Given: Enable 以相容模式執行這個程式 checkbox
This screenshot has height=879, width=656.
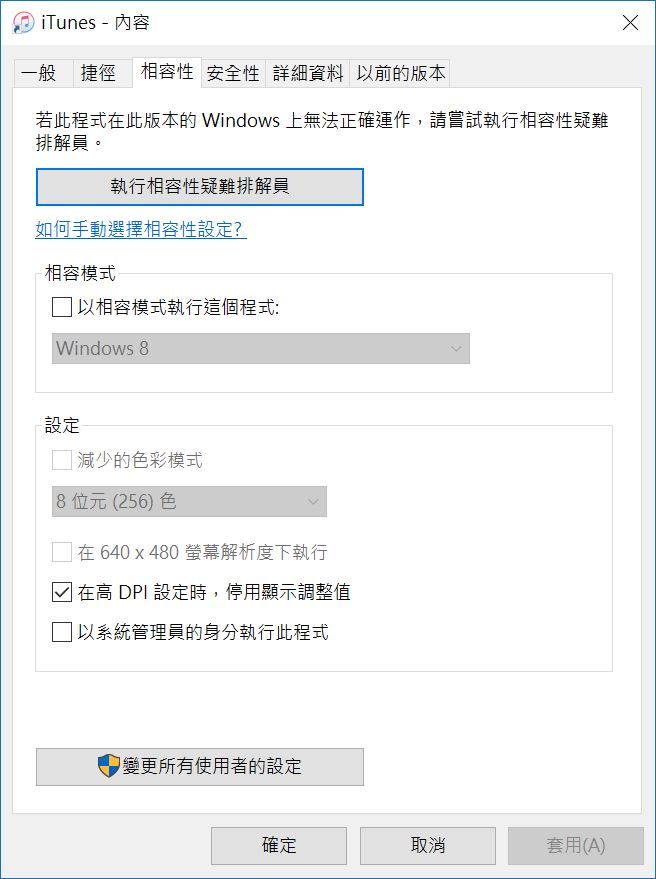Looking at the screenshot, I should (62, 307).
